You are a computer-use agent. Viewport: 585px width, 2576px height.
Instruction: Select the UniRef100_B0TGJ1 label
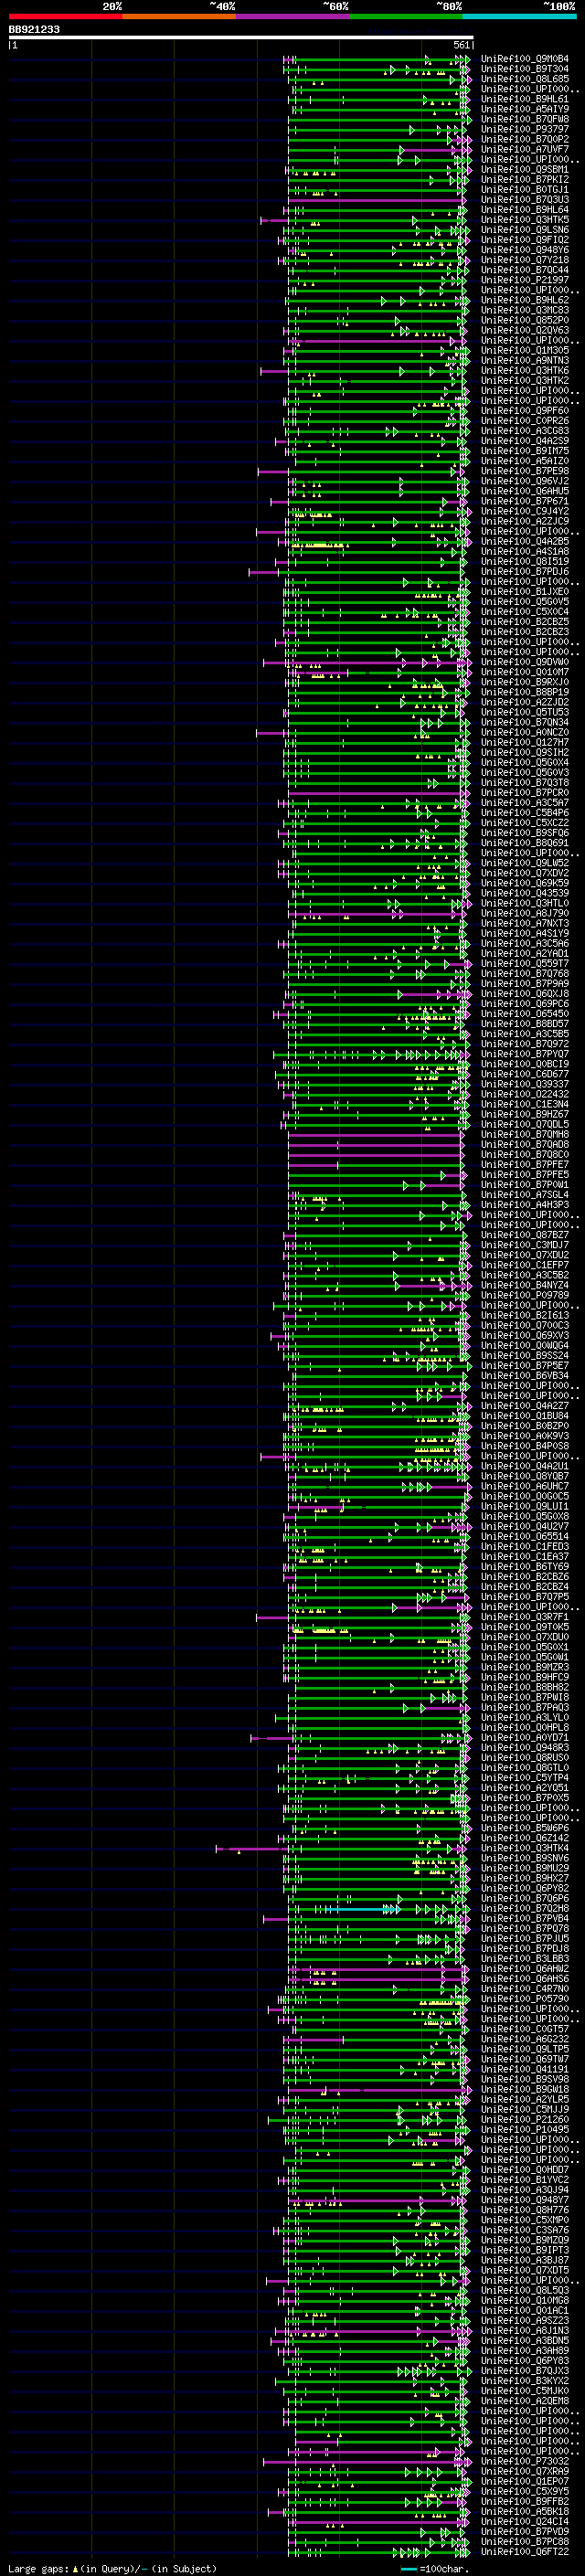(524, 190)
